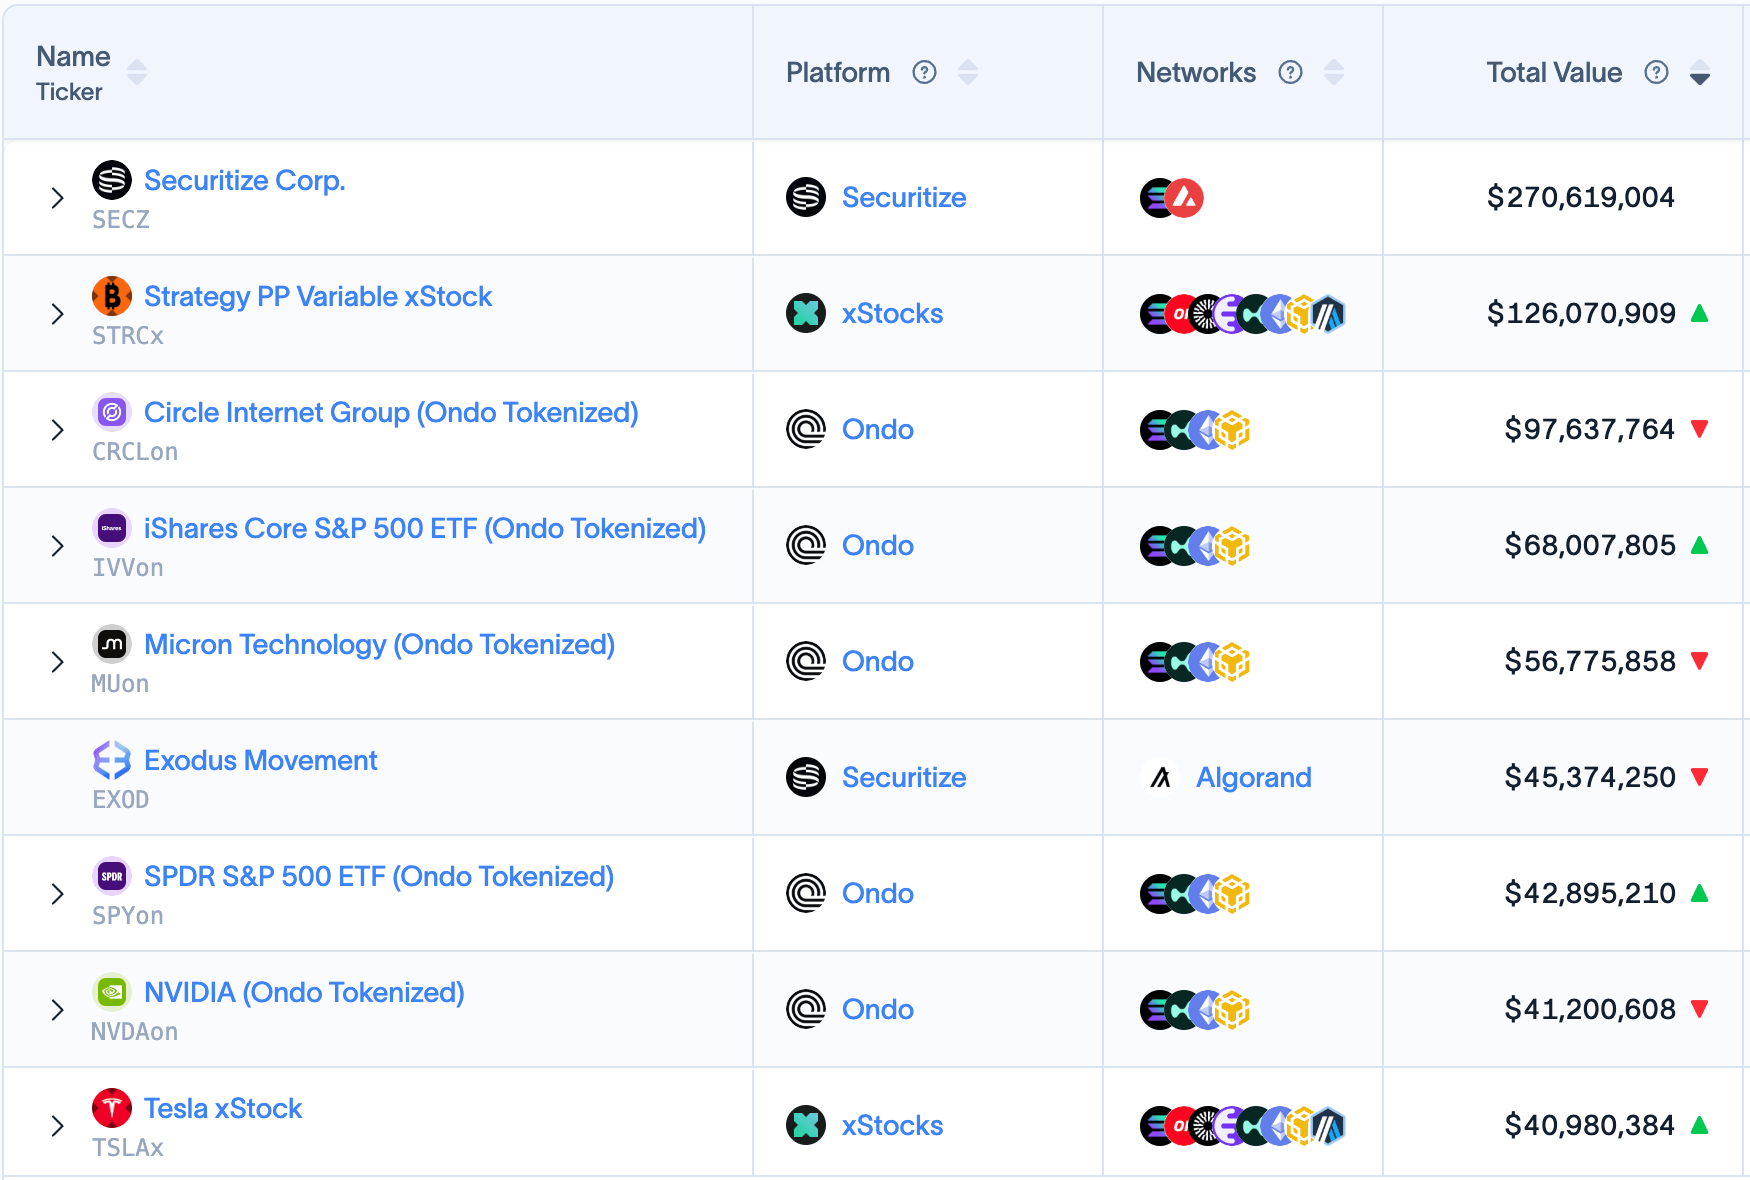The width and height of the screenshot is (1750, 1180).
Task: Click the $40,980,384 total value
Action: [1590, 1125]
